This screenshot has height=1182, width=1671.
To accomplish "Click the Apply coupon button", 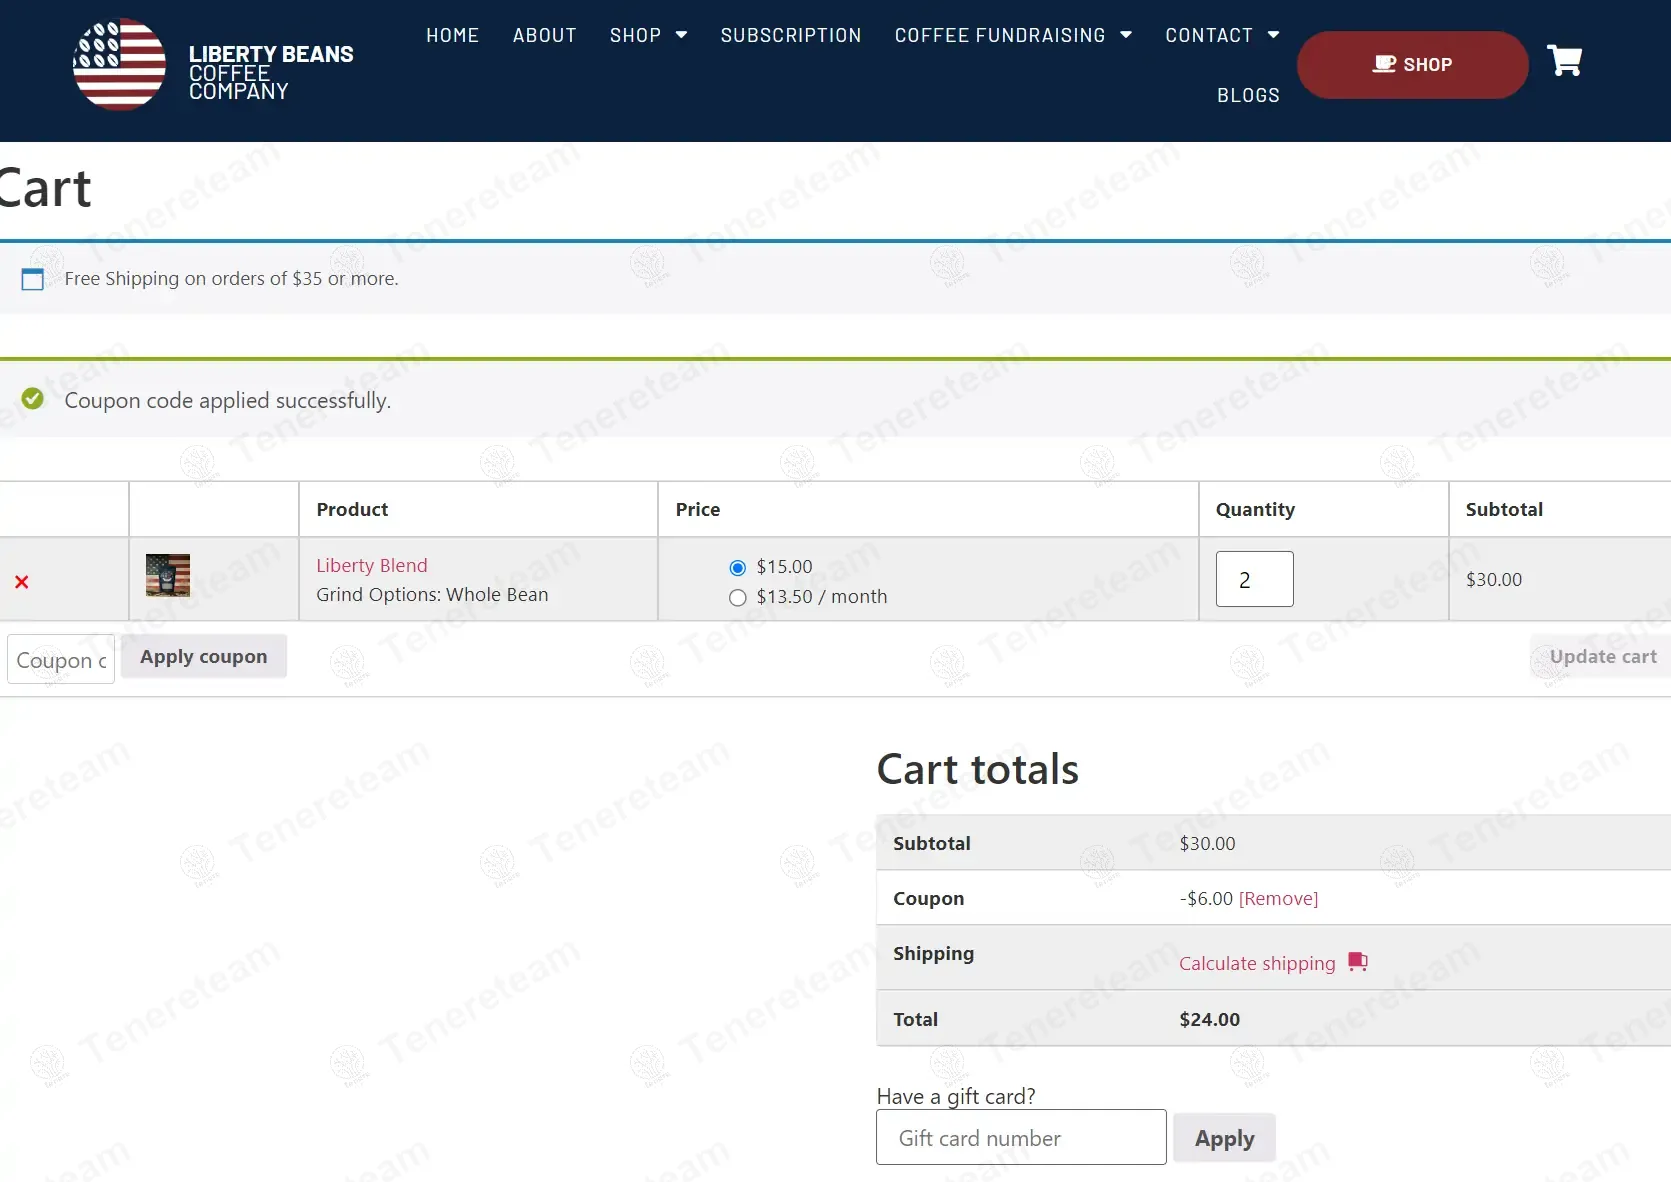I will [204, 657].
